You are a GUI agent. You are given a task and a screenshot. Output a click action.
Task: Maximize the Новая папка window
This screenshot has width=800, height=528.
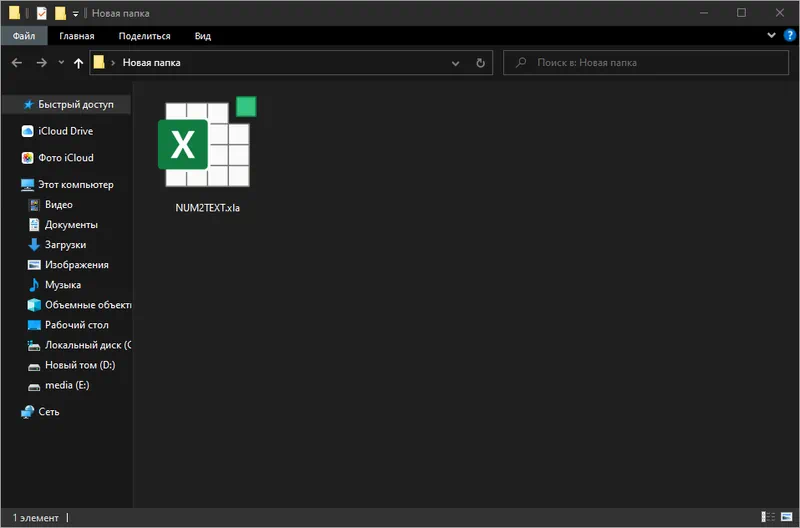tap(741, 13)
